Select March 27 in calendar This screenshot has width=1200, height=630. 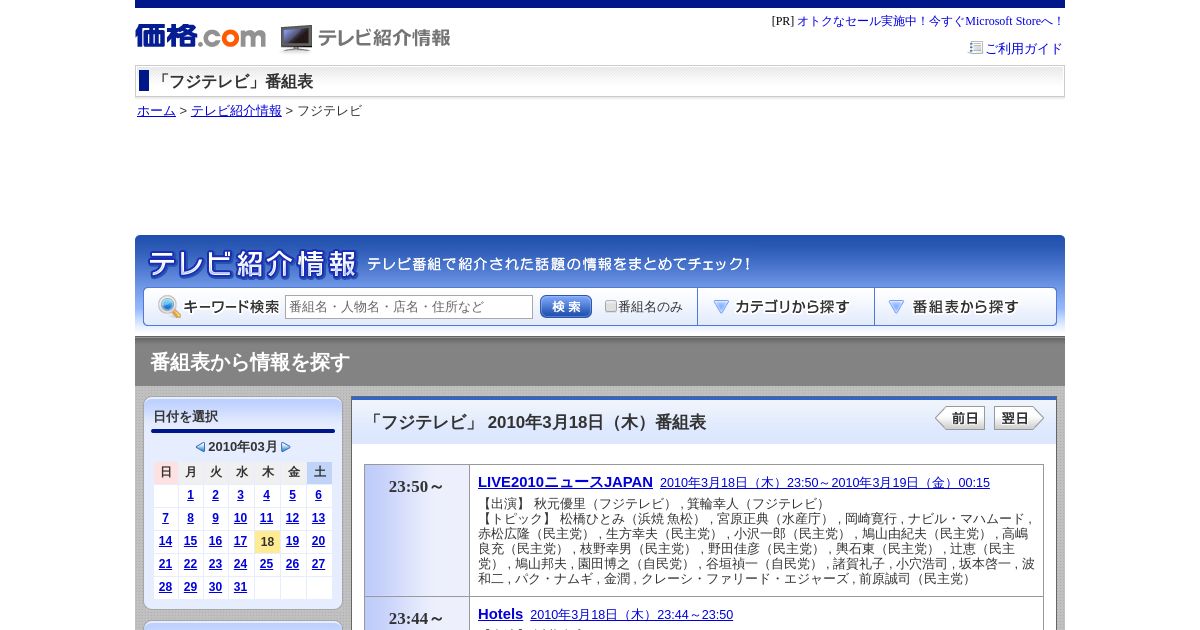[x=318, y=564]
